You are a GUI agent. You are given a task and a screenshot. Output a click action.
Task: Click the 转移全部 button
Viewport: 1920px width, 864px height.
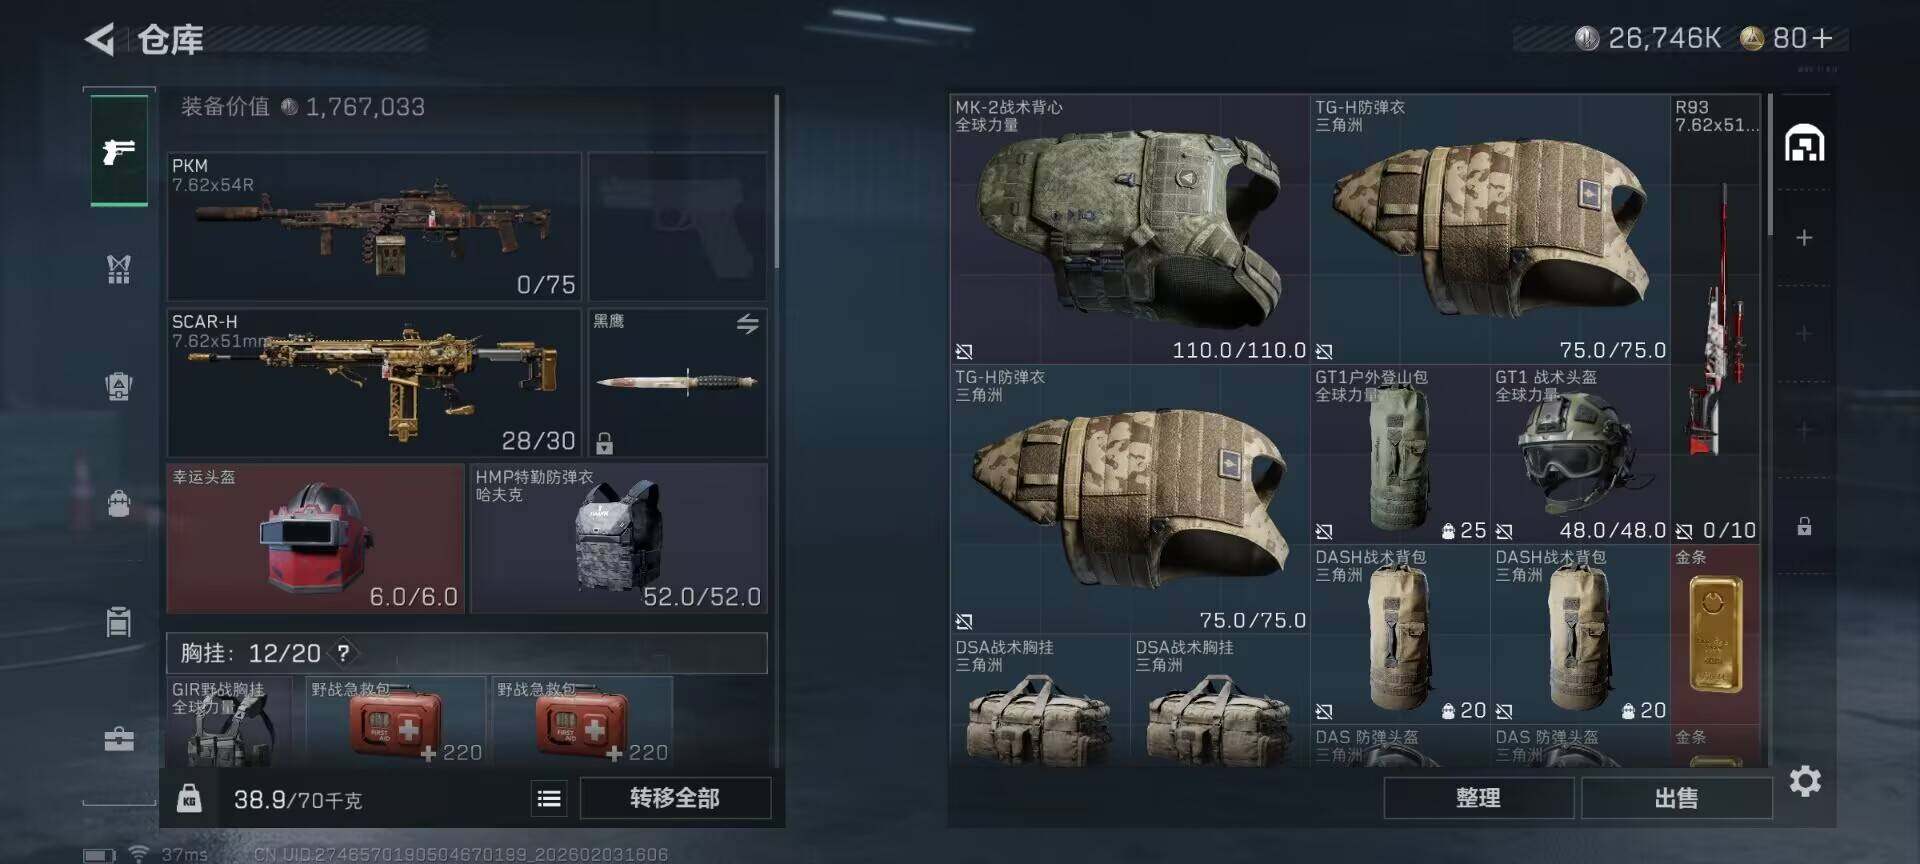click(675, 798)
